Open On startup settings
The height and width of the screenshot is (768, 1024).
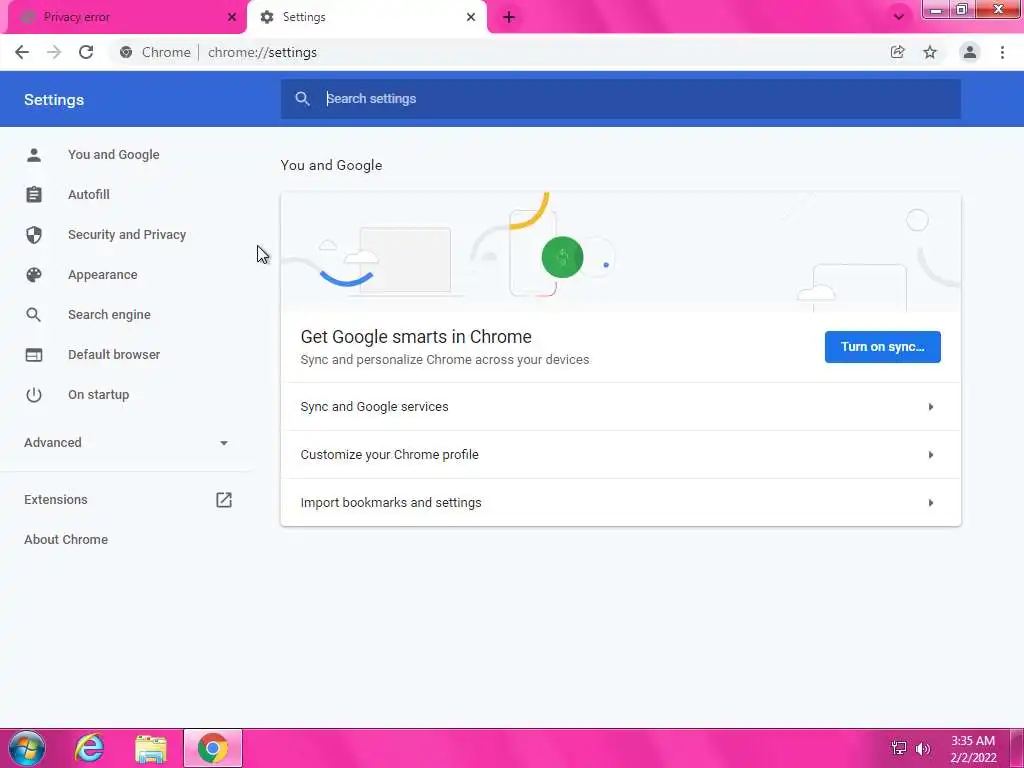click(x=99, y=394)
